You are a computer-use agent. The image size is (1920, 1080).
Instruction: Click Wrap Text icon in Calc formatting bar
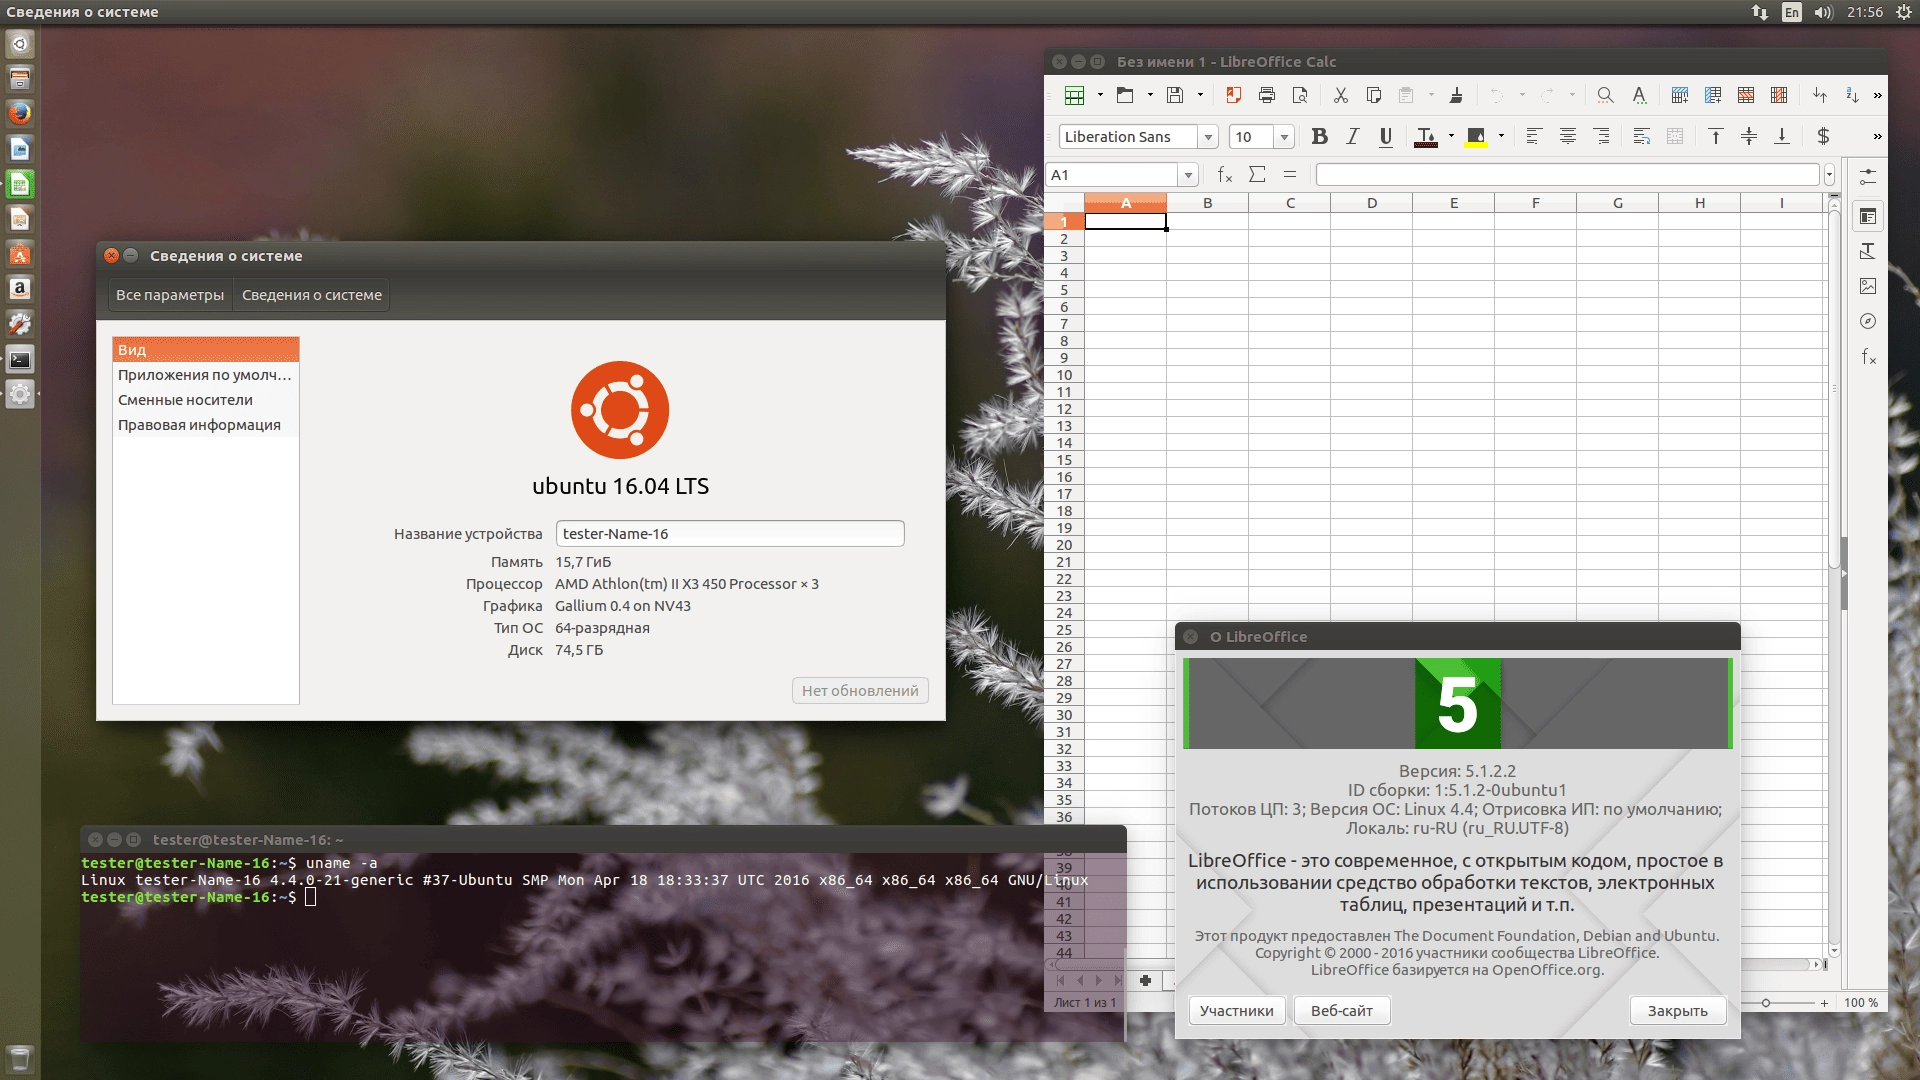click(1642, 136)
